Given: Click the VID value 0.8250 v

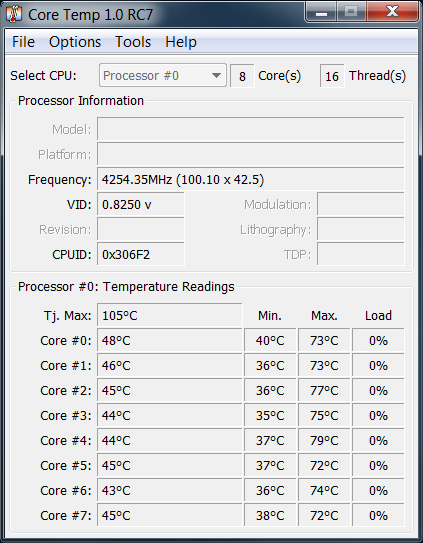Looking at the screenshot, I should pos(141,204).
